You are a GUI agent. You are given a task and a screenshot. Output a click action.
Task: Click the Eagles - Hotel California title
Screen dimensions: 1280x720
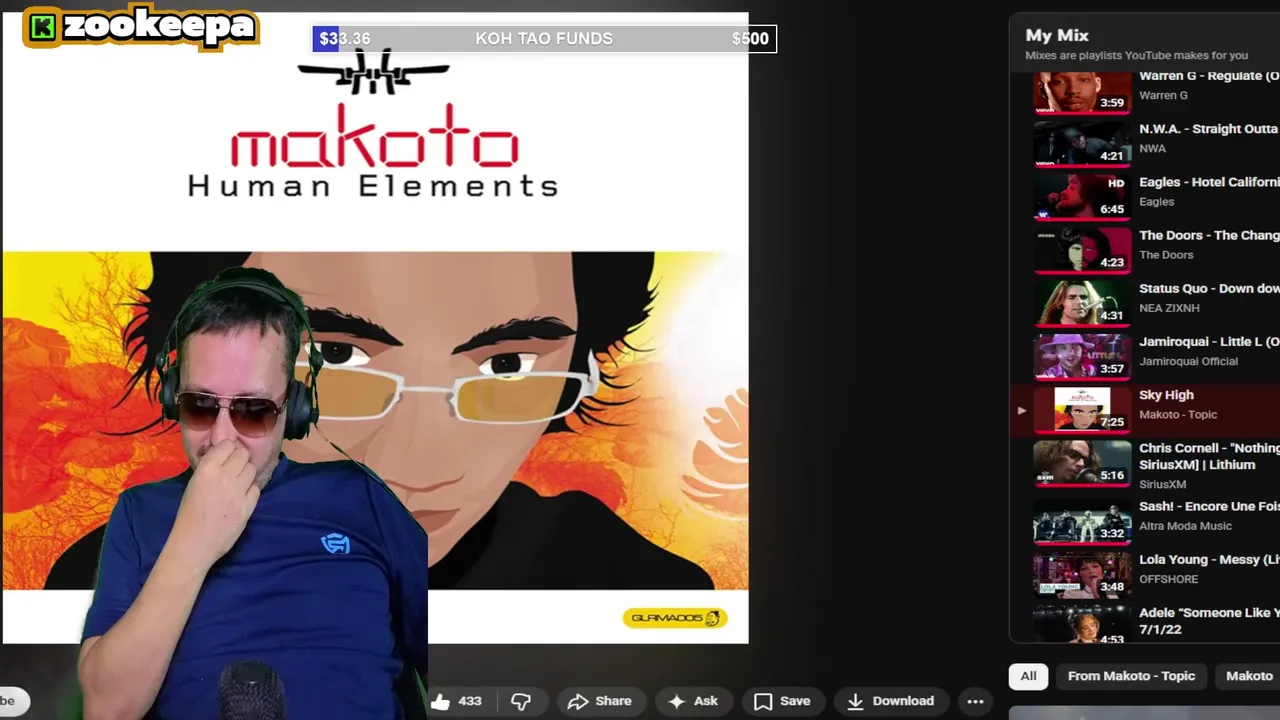(1209, 182)
